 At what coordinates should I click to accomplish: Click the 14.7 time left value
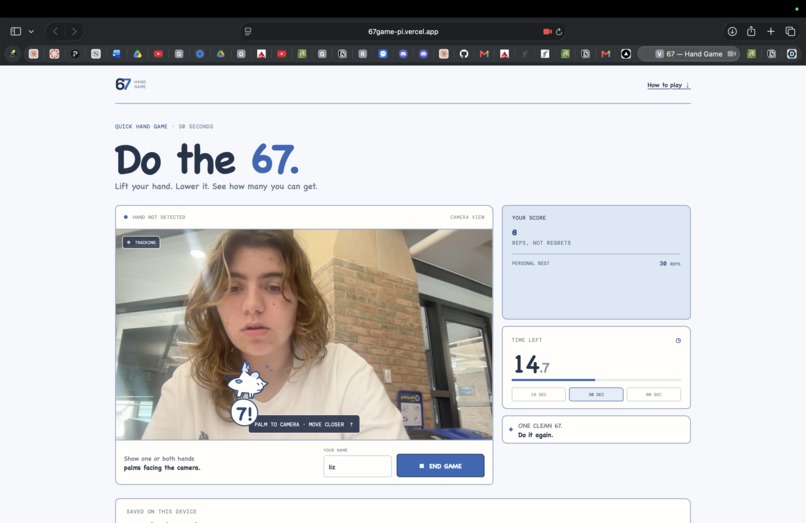(x=532, y=364)
